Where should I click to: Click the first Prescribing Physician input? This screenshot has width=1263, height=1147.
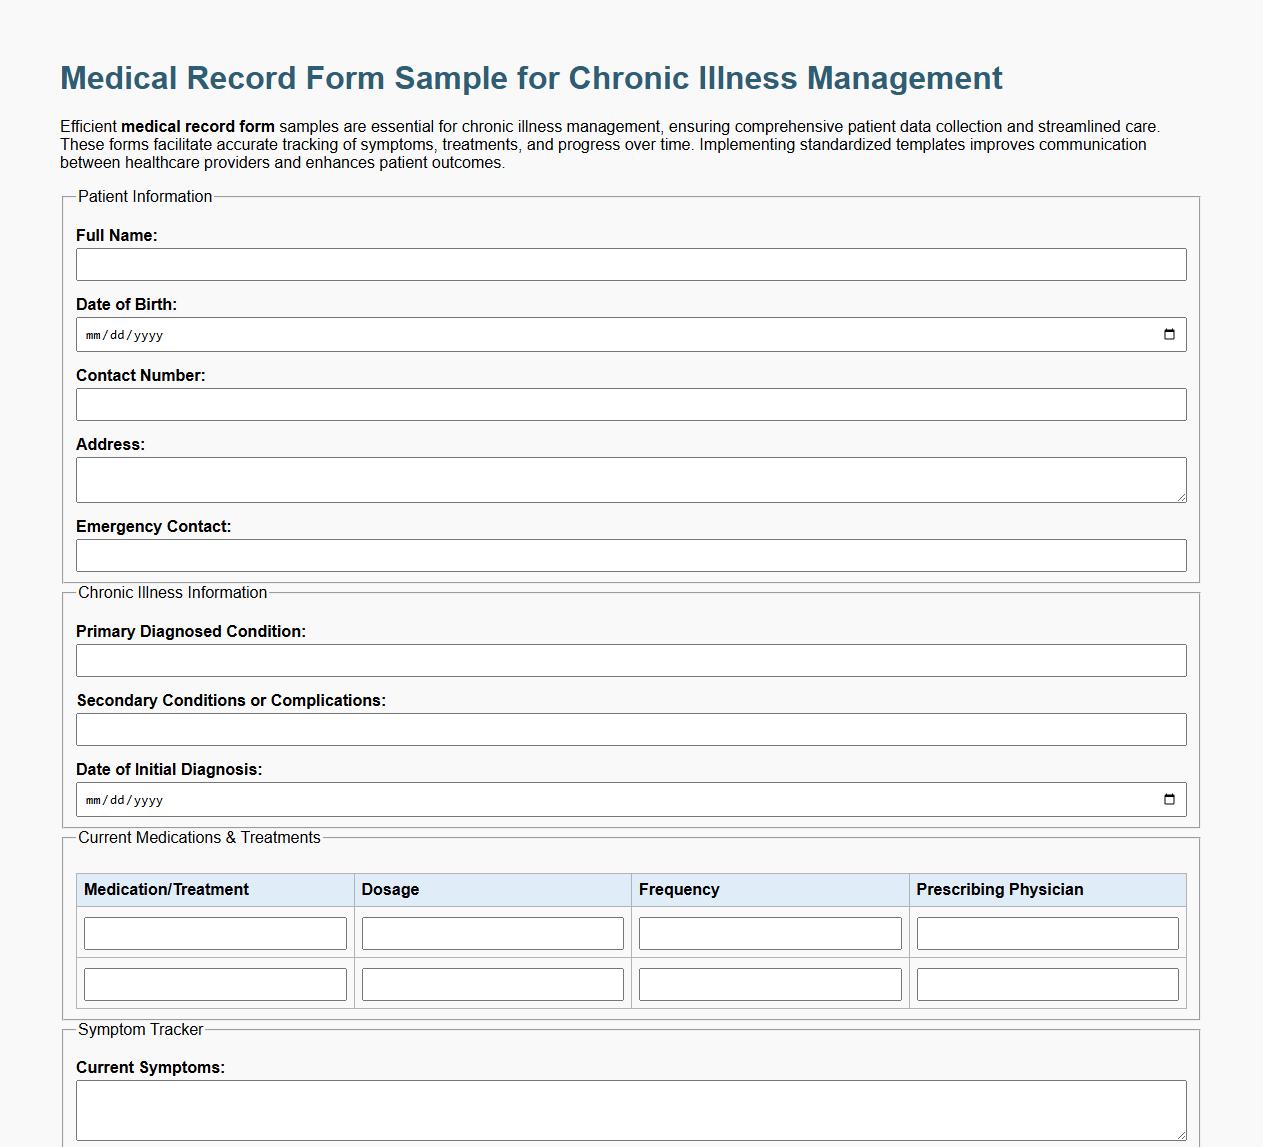point(1046,933)
